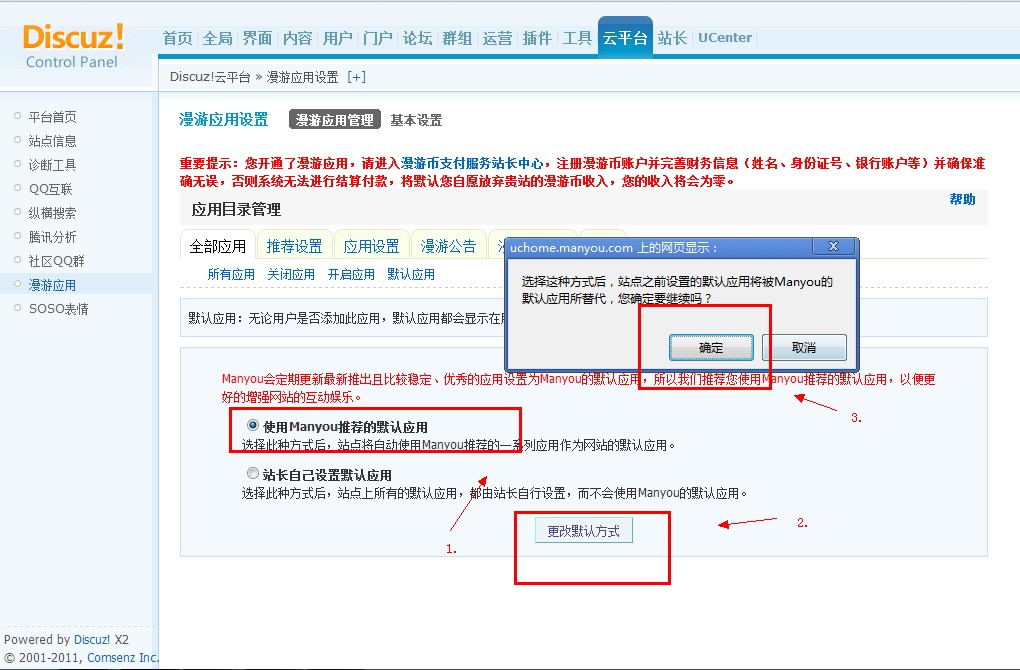Close the uchome.manyou.com dialog with X
Image resolution: width=1020 pixels, height=670 pixels.
(833, 247)
